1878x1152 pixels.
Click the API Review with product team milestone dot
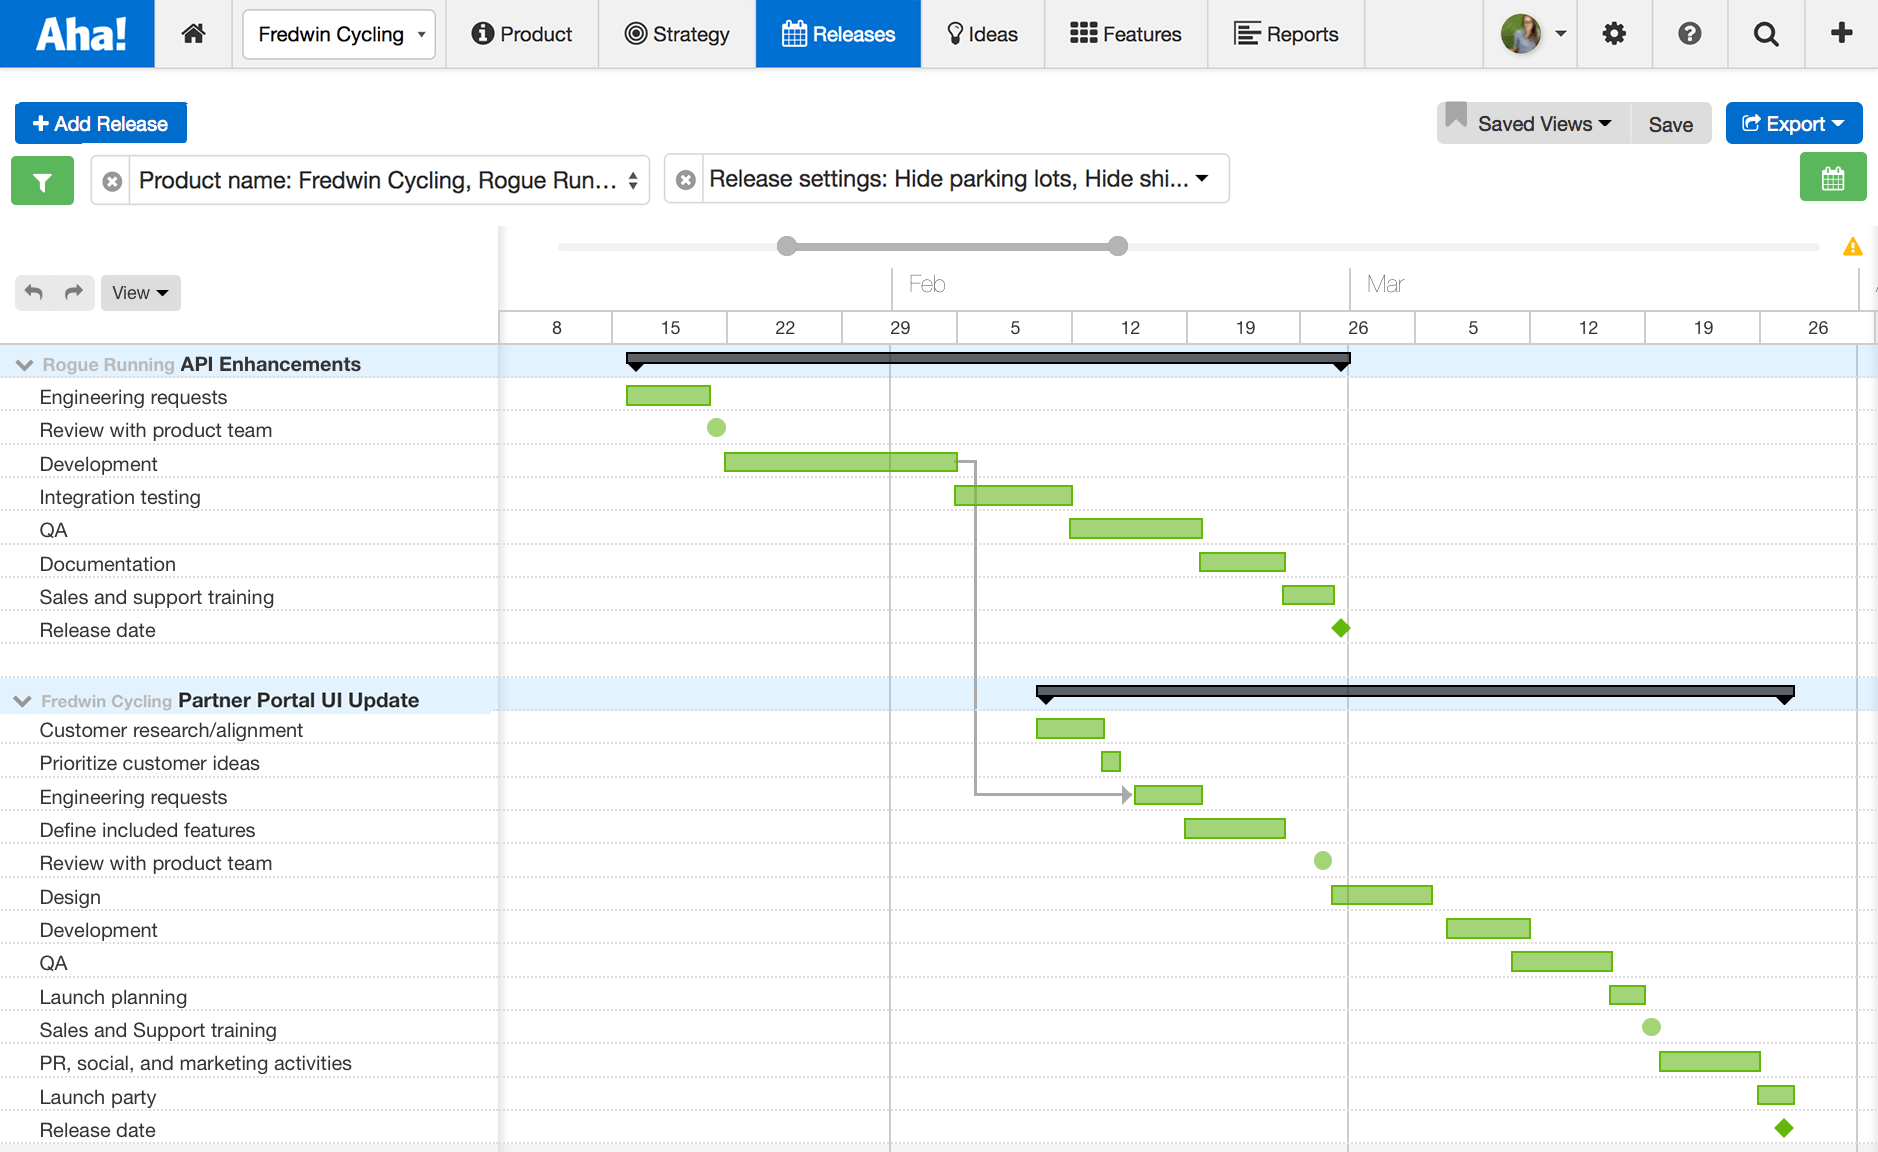716,428
